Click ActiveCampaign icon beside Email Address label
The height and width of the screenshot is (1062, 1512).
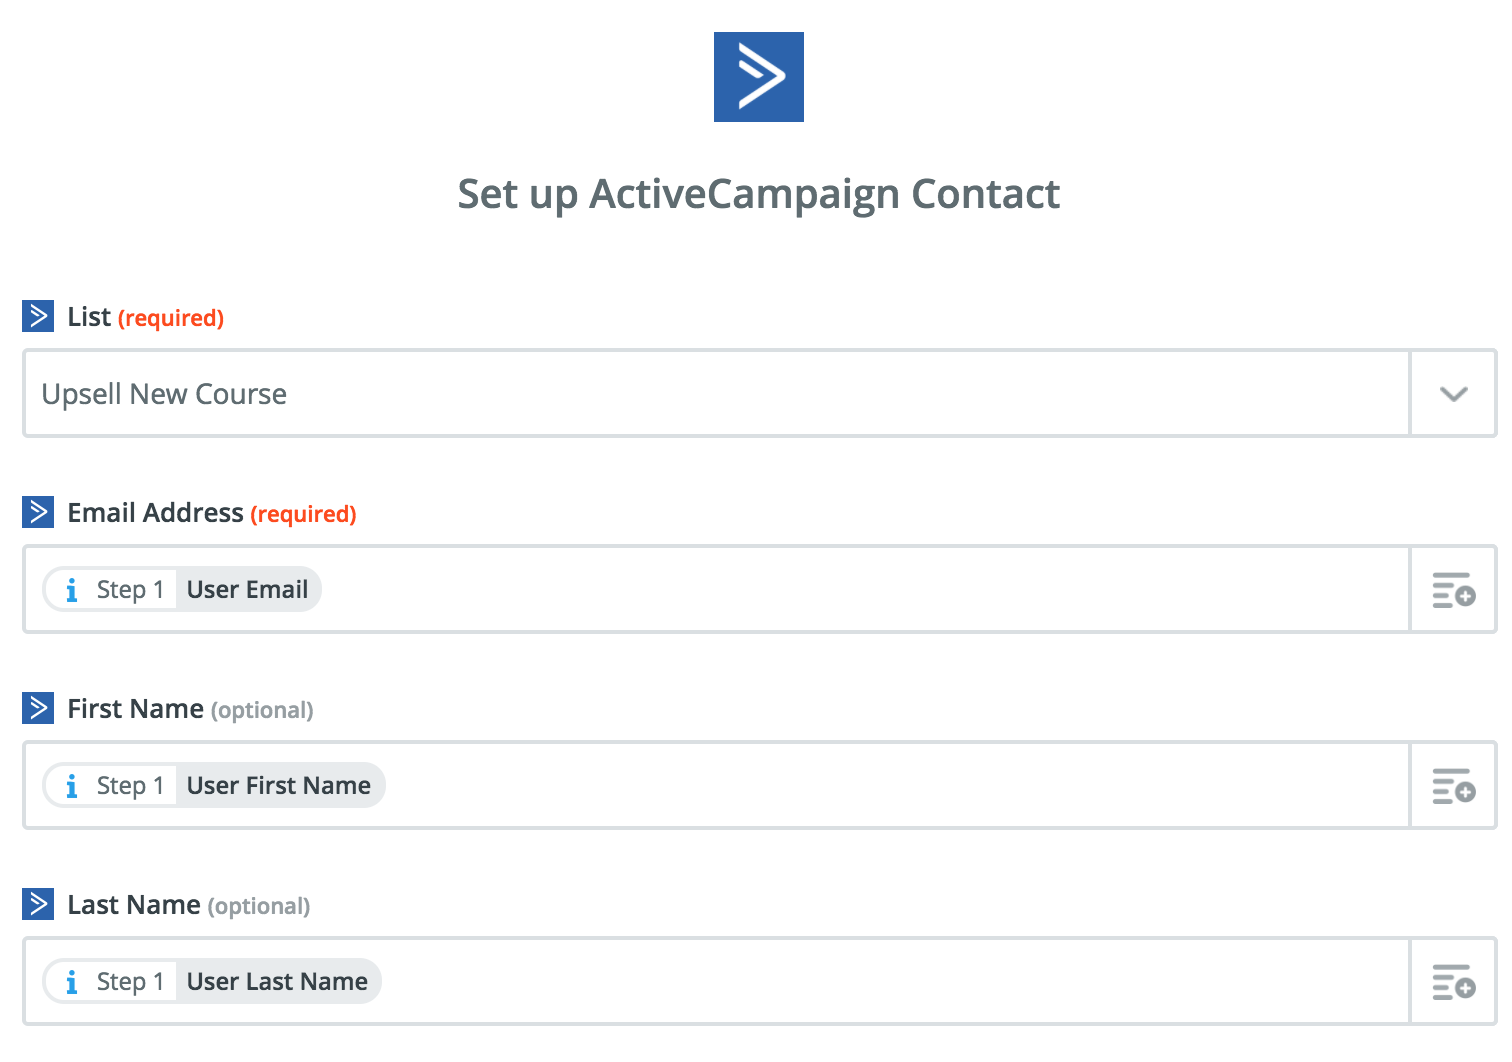pyautogui.click(x=38, y=512)
